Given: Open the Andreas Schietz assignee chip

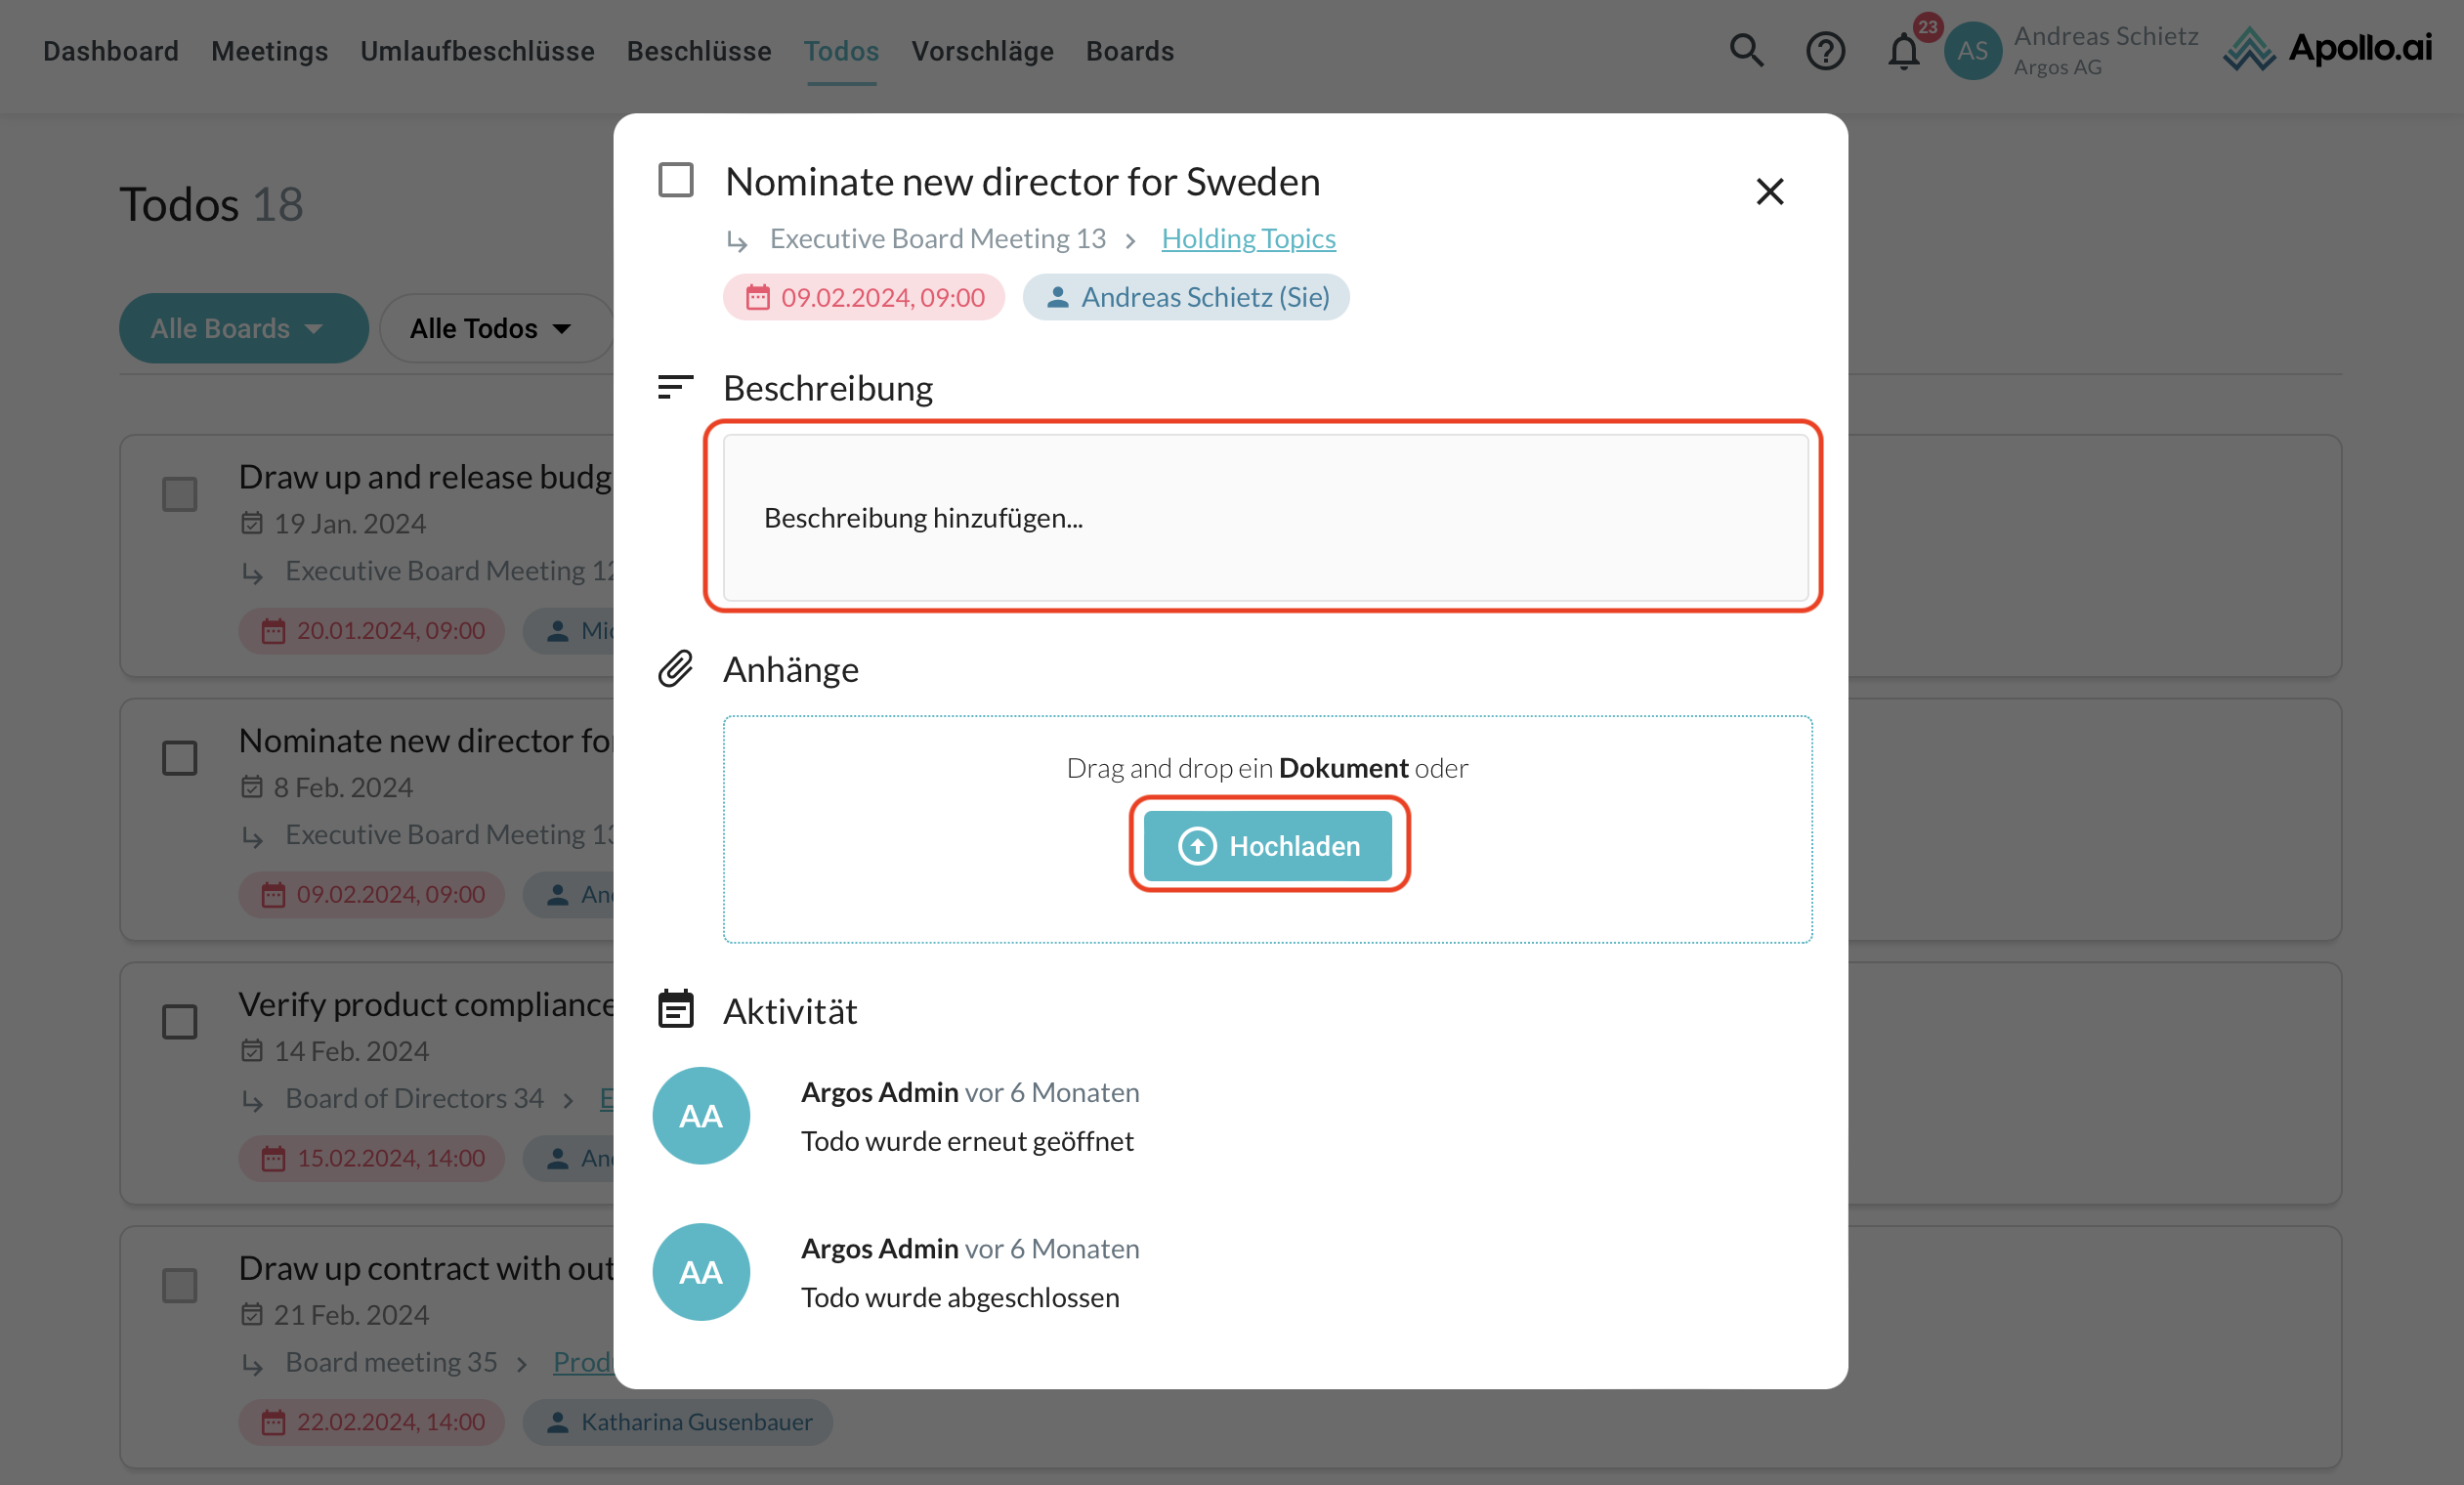Looking at the screenshot, I should pyautogui.click(x=1185, y=297).
